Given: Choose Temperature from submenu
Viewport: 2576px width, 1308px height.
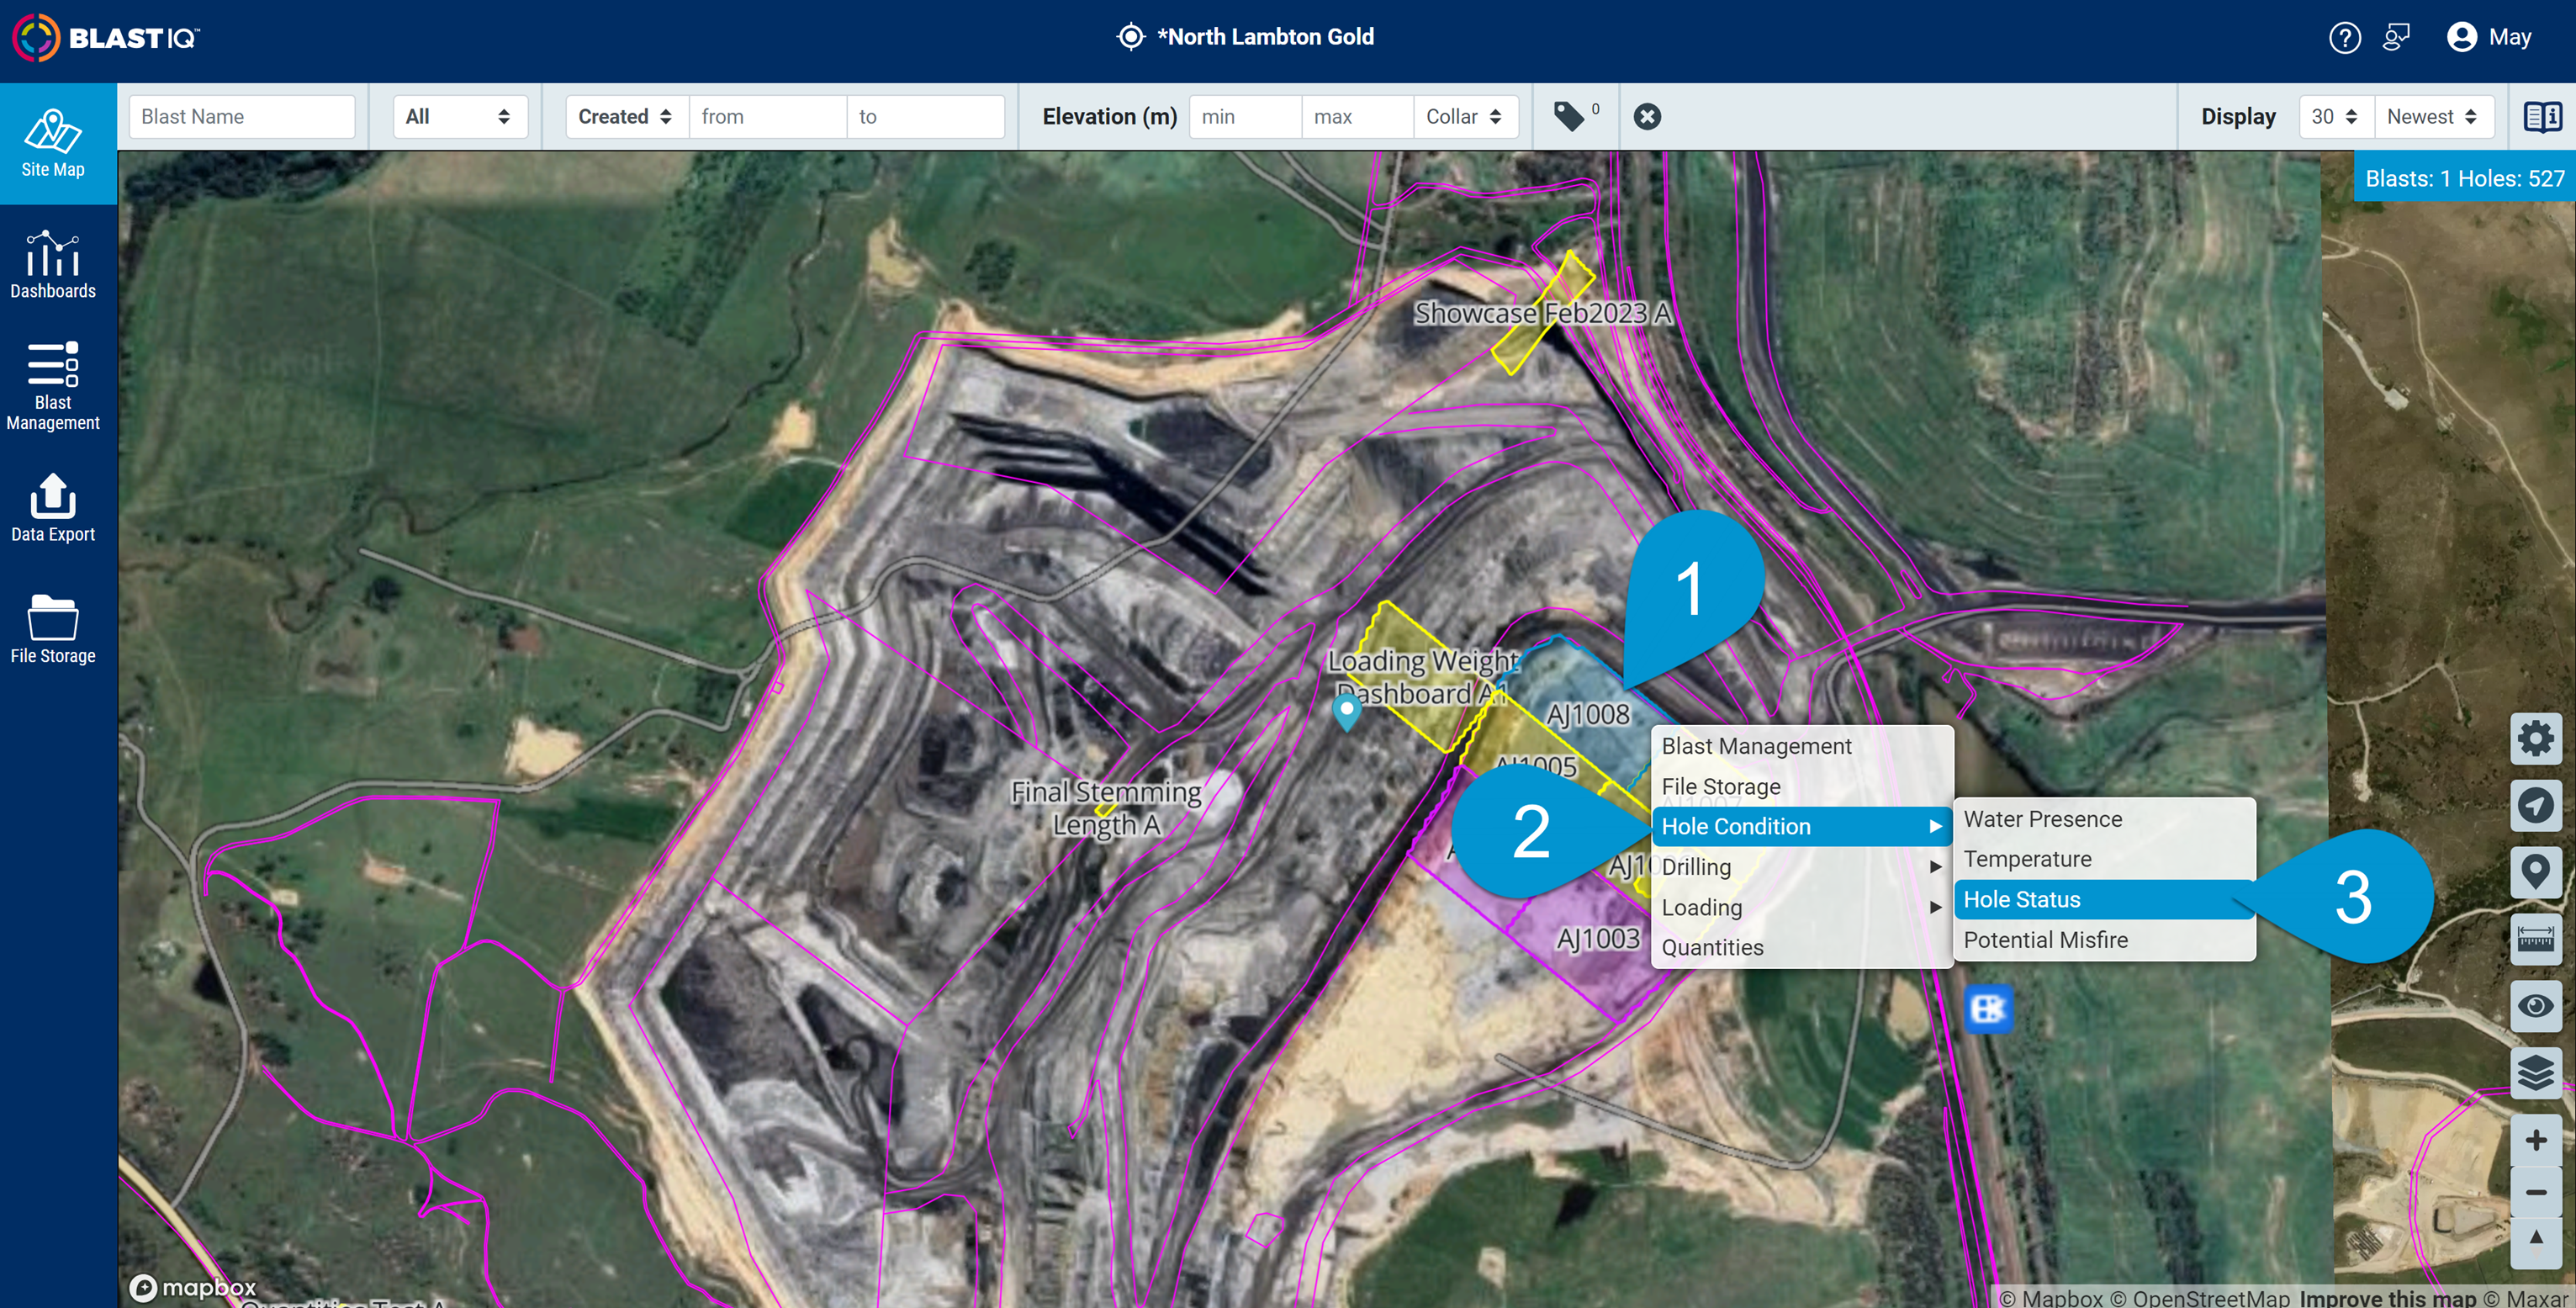Looking at the screenshot, I should point(2104,859).
